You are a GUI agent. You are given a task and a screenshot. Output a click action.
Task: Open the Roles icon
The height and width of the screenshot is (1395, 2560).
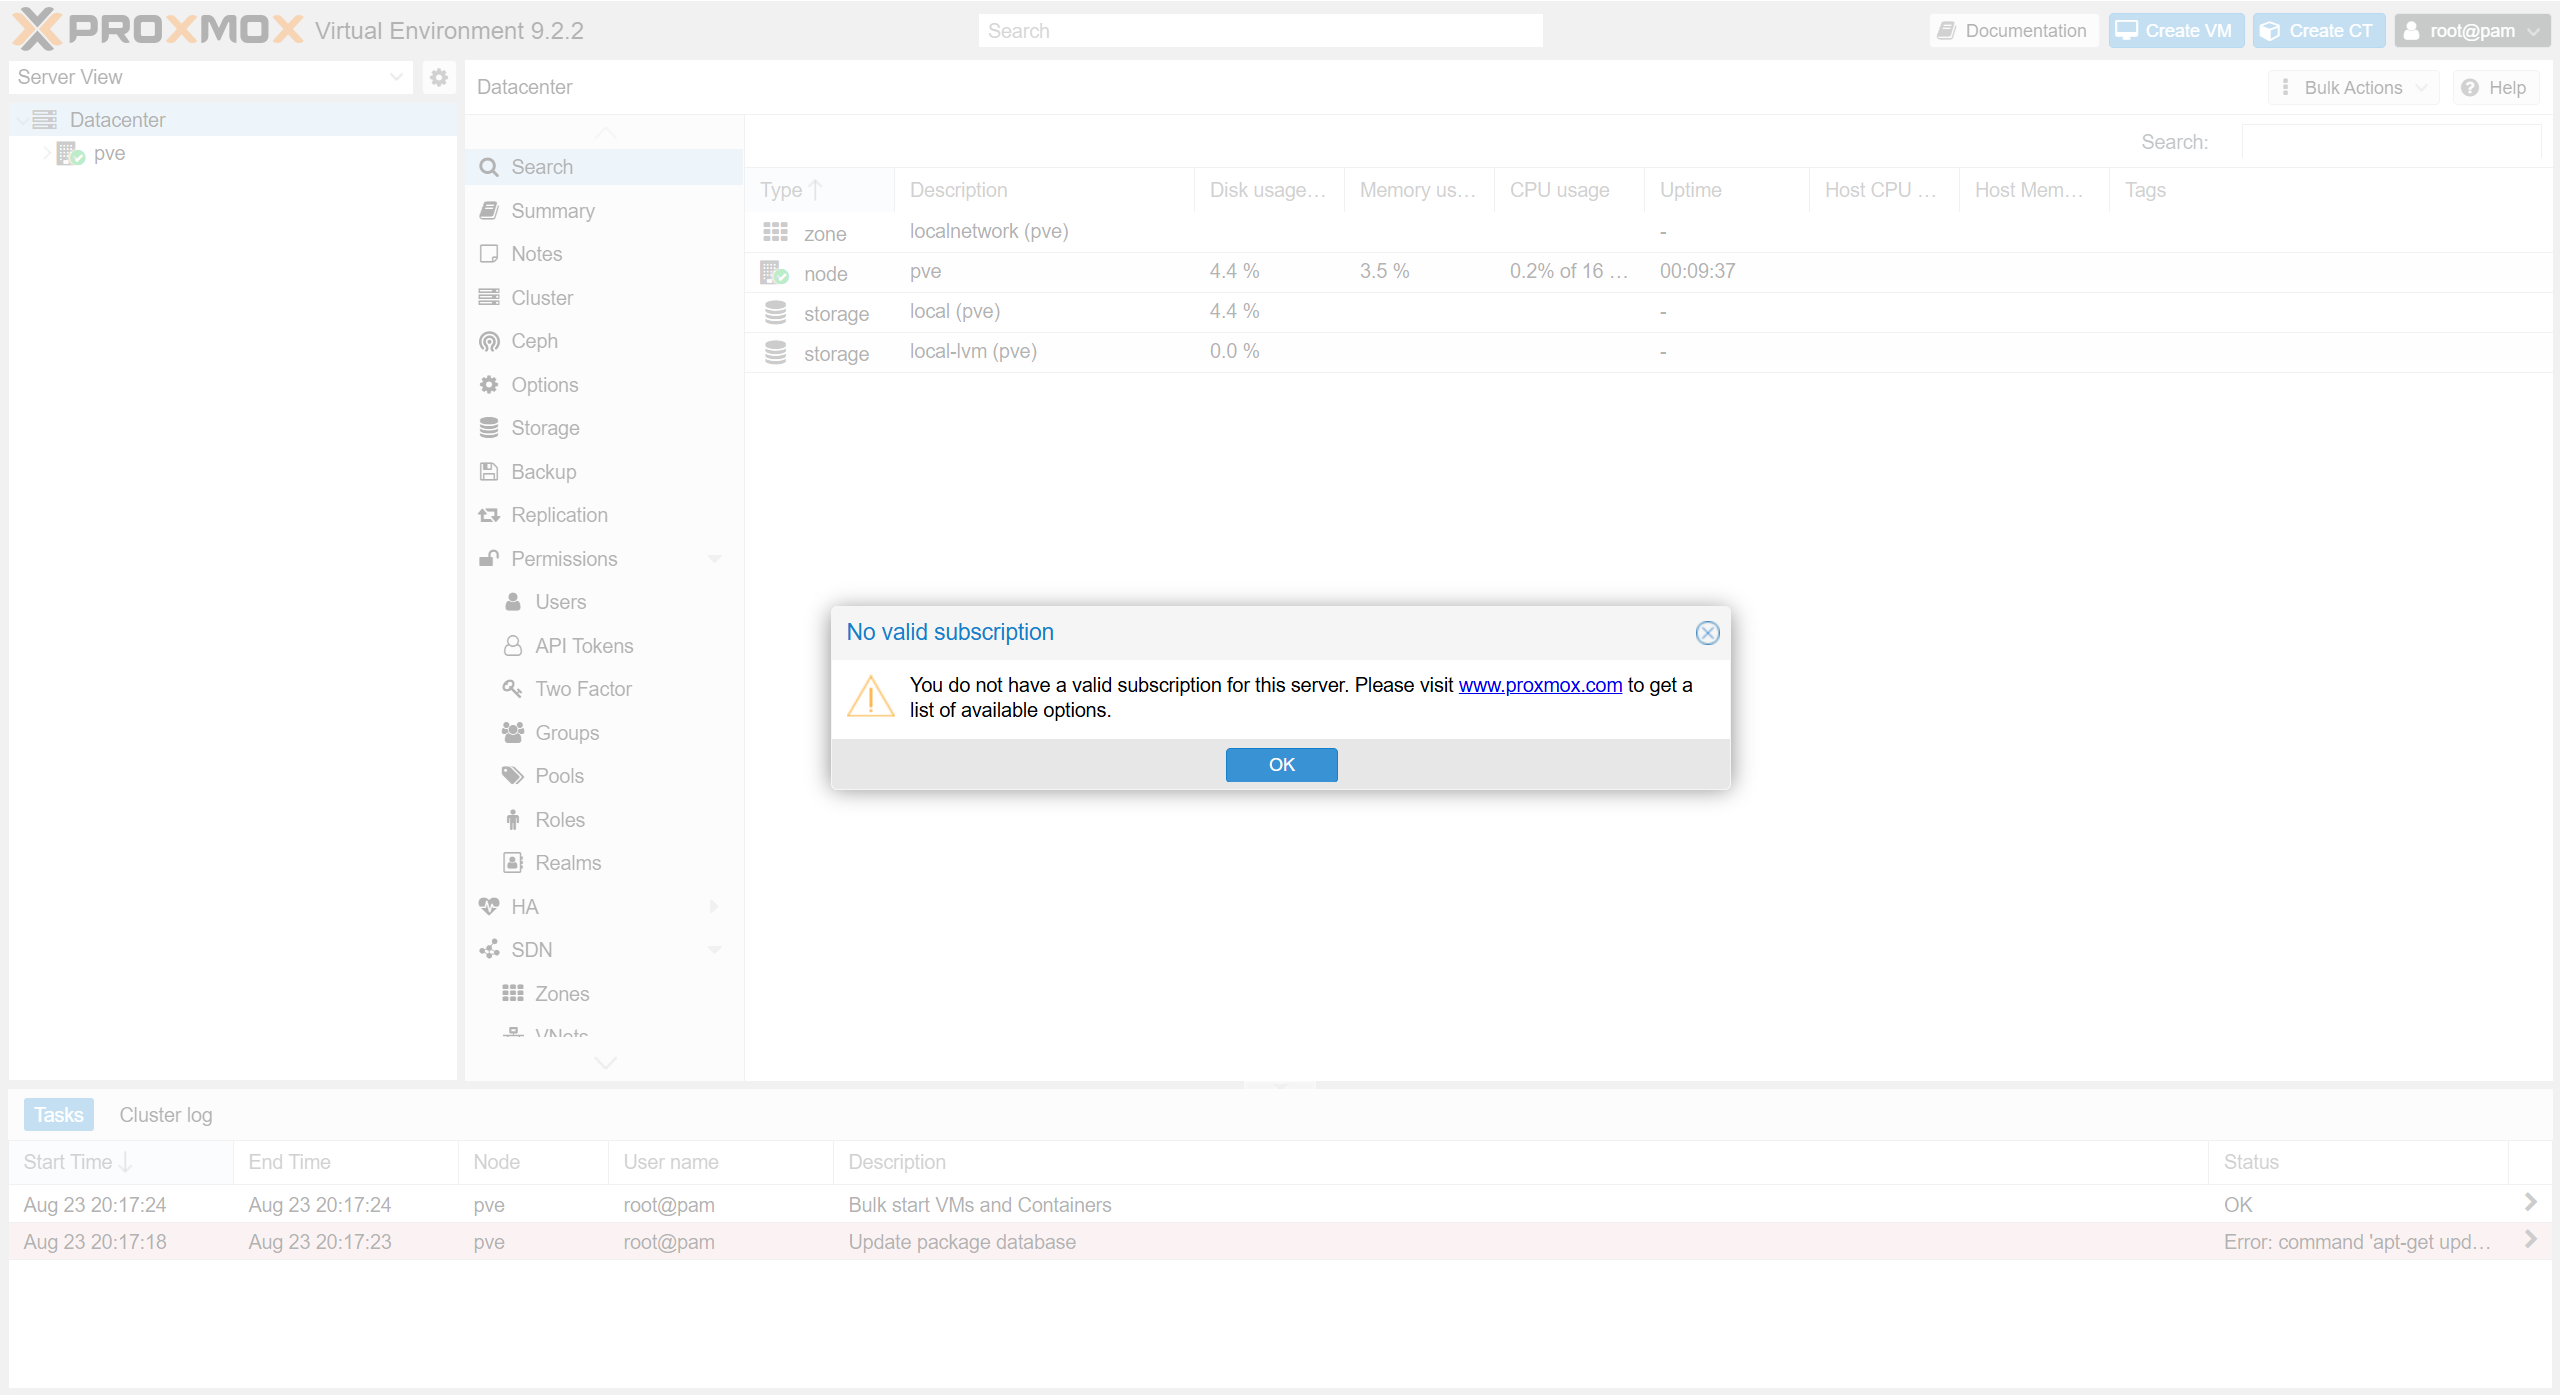(x=513, y=820)
